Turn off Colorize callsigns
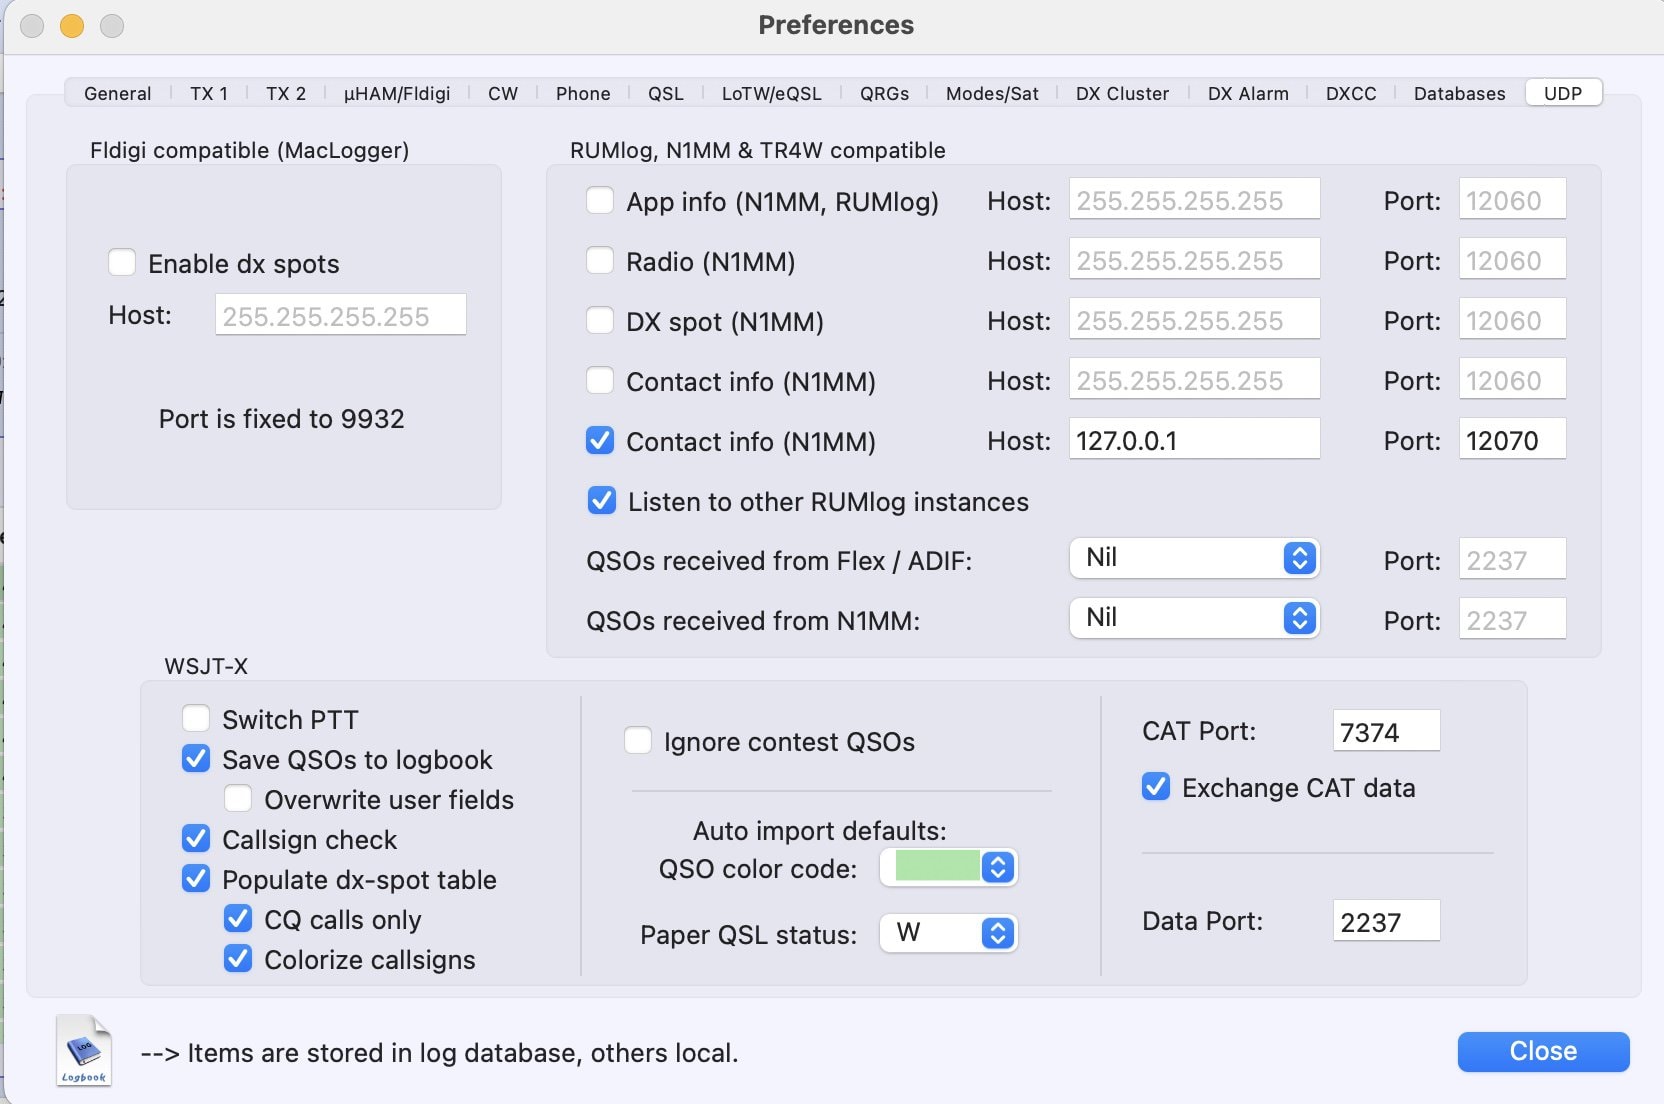The image size is (1664, 1104). pos(238,959)
